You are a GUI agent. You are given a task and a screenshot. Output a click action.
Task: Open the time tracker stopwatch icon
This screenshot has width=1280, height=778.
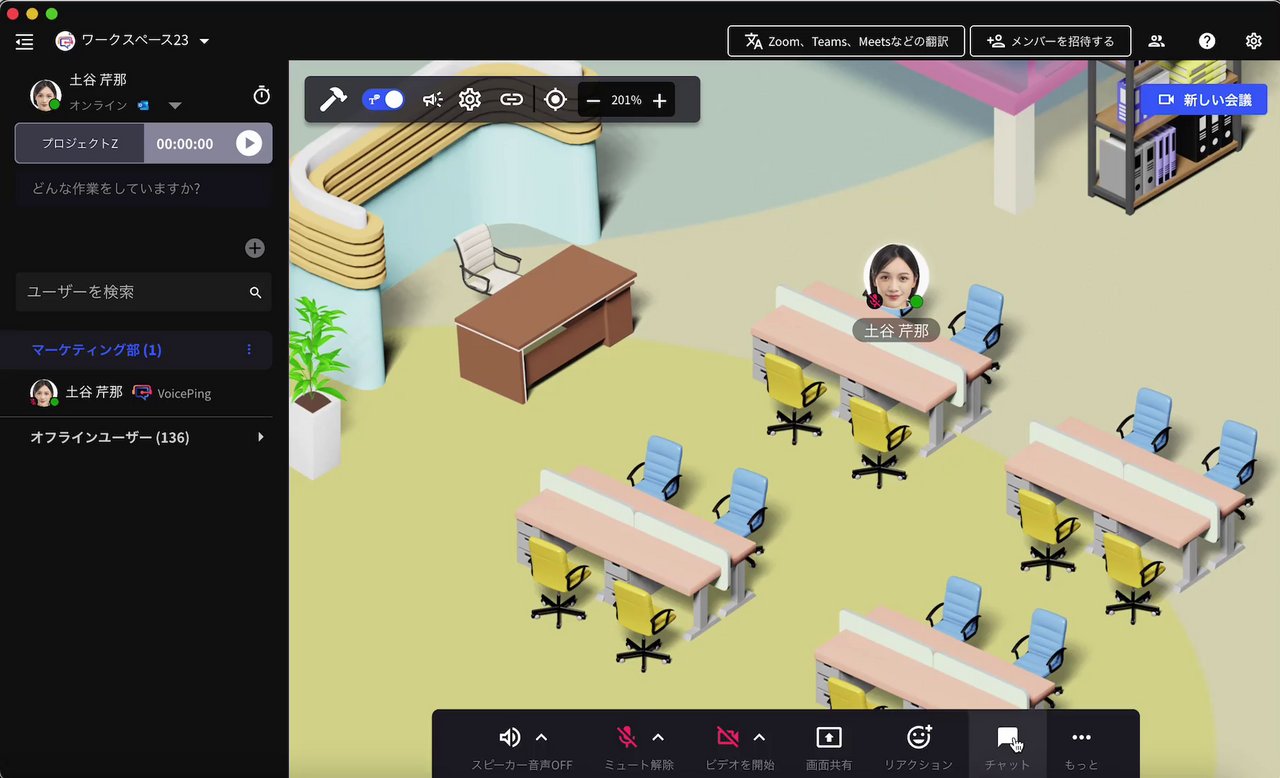[261, 95]
